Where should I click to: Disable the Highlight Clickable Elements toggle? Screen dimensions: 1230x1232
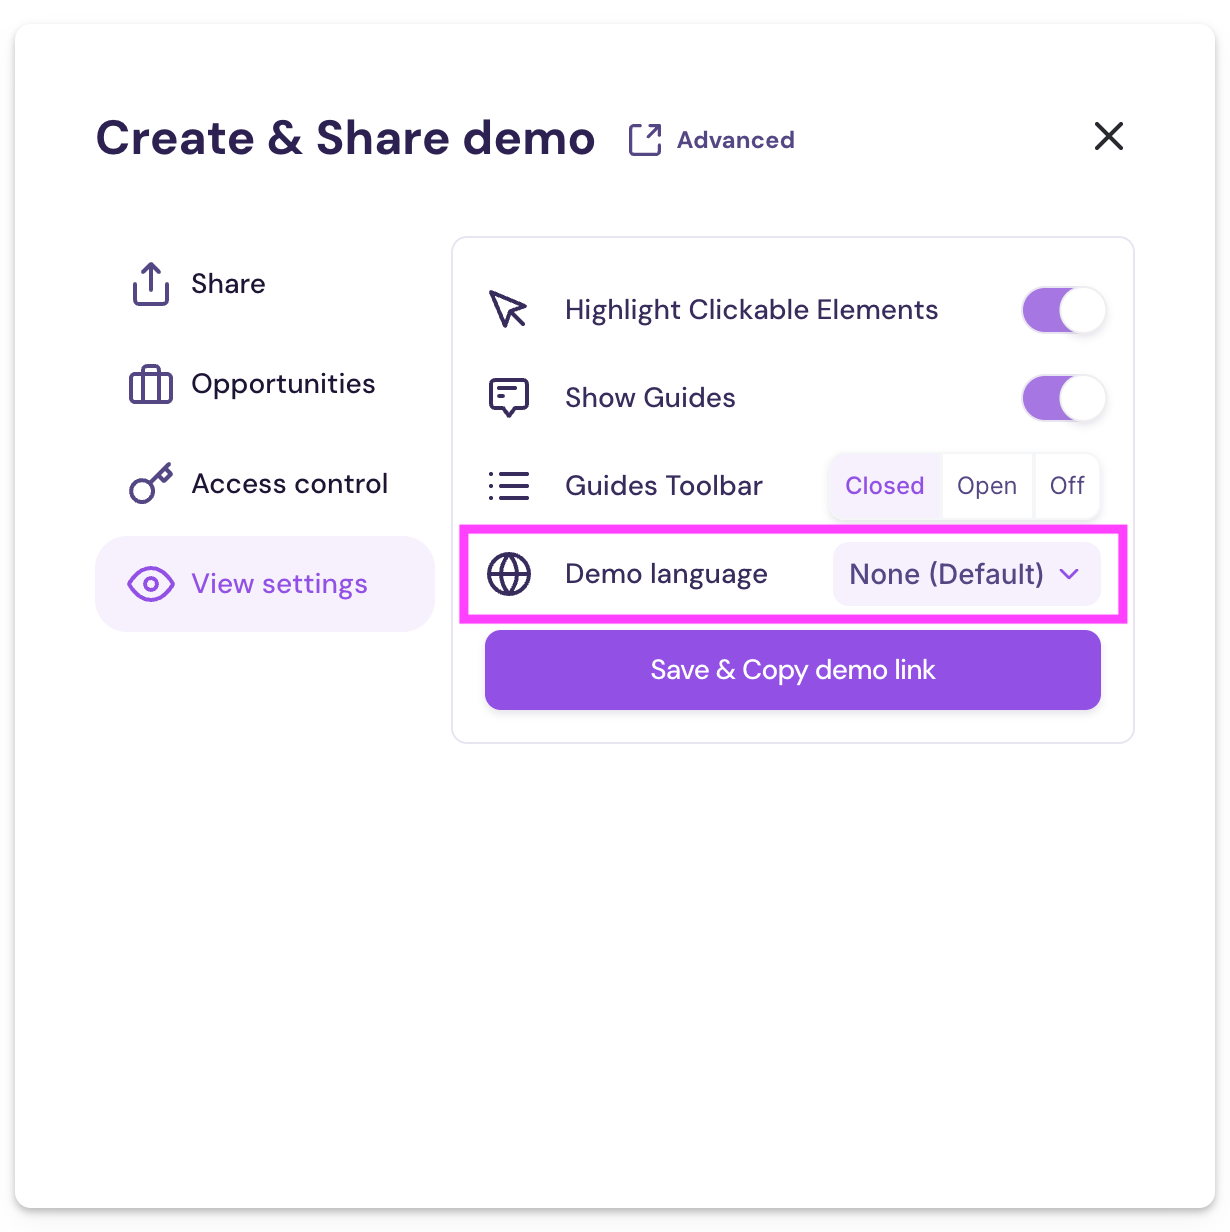pos(1063,310)
